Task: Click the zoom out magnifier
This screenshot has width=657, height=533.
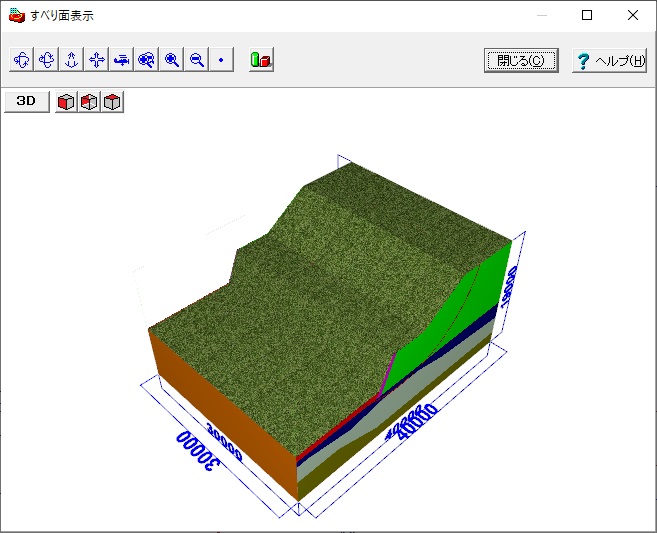Action: (197, 60)
